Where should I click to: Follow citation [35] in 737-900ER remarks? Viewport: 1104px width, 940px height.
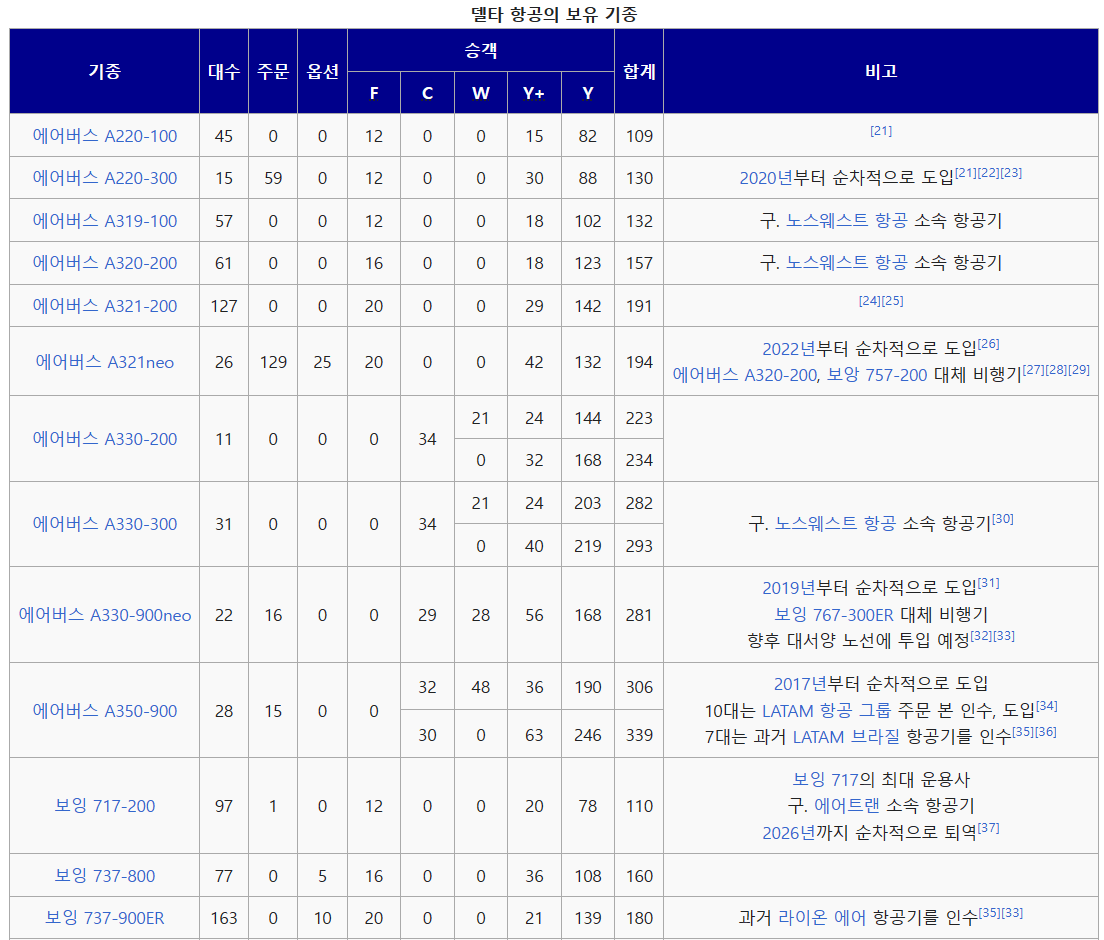[x=989, y=913]
